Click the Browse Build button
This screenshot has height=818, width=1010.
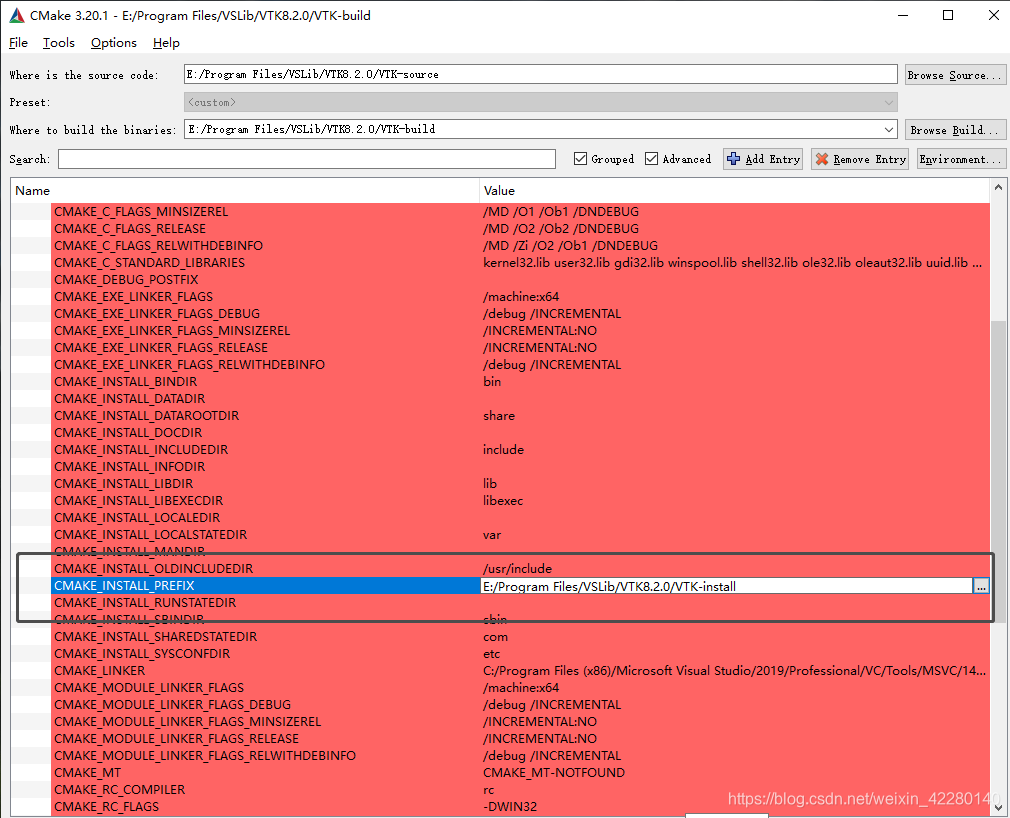click(x=955, y=129)
